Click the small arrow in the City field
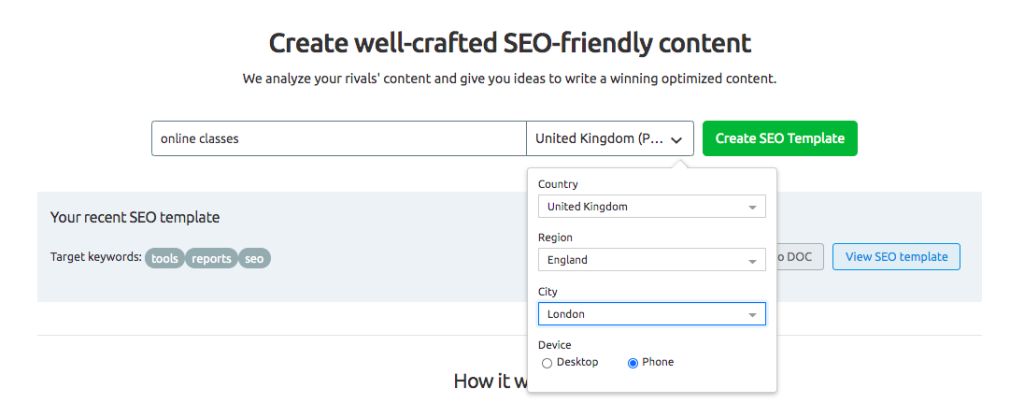1010x418 pixels. tap(752, 315)
